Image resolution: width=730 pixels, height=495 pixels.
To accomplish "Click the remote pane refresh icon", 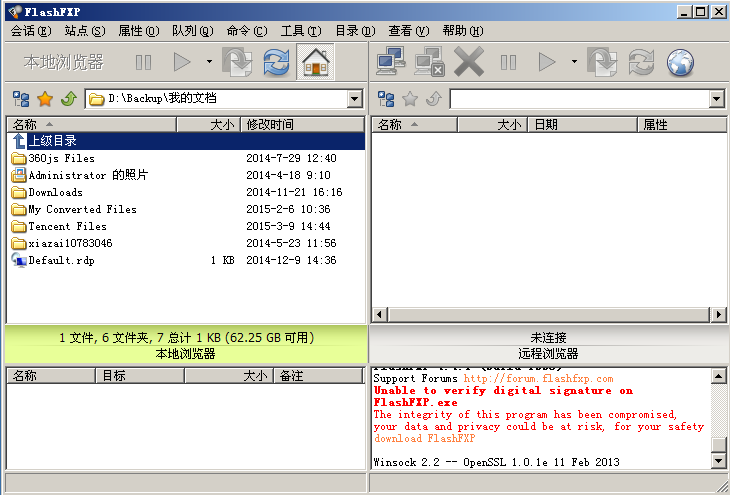I will (x=641, y=62).
